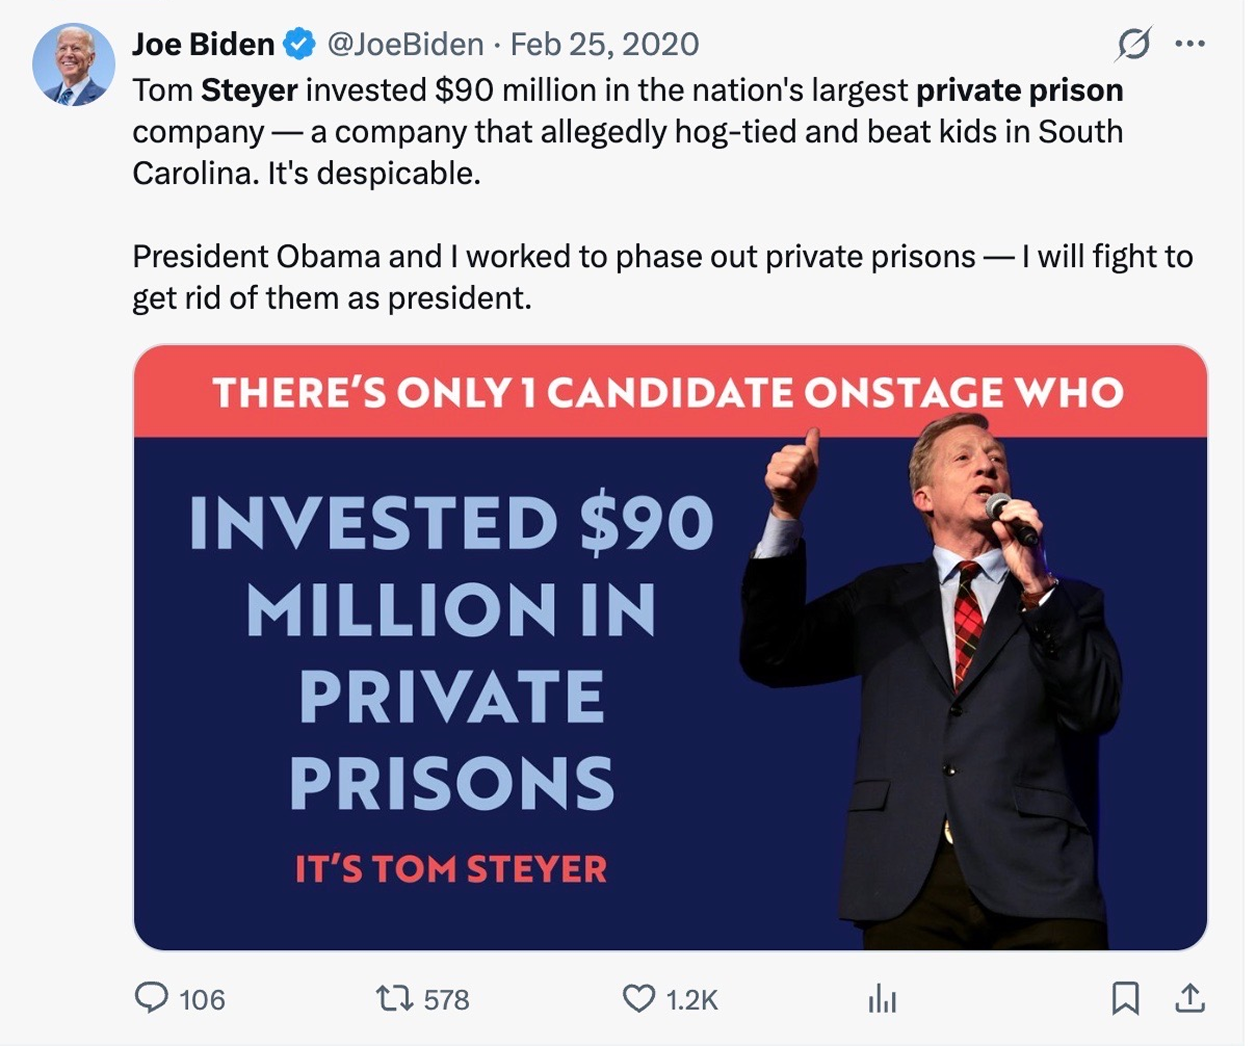Click the 578 reposts count
Screen dimensions: 1256x1046
click(446, 999)
